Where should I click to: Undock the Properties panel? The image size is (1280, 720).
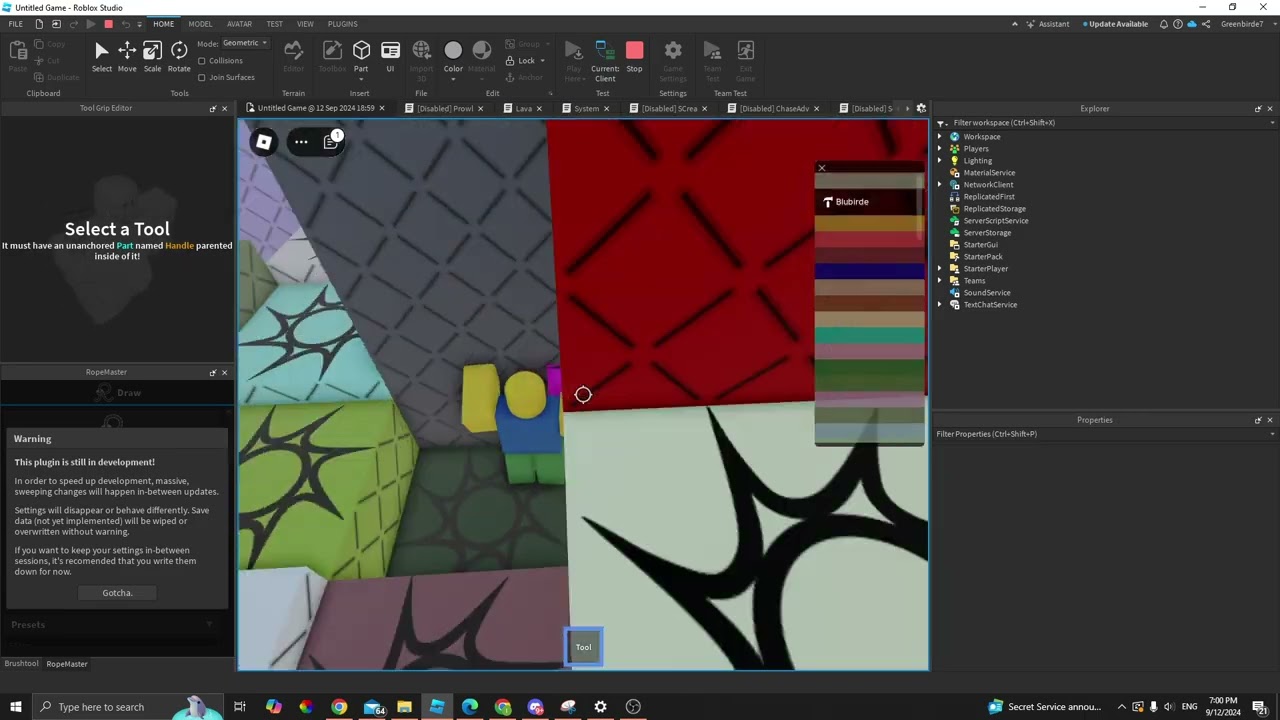point(1258,420)
